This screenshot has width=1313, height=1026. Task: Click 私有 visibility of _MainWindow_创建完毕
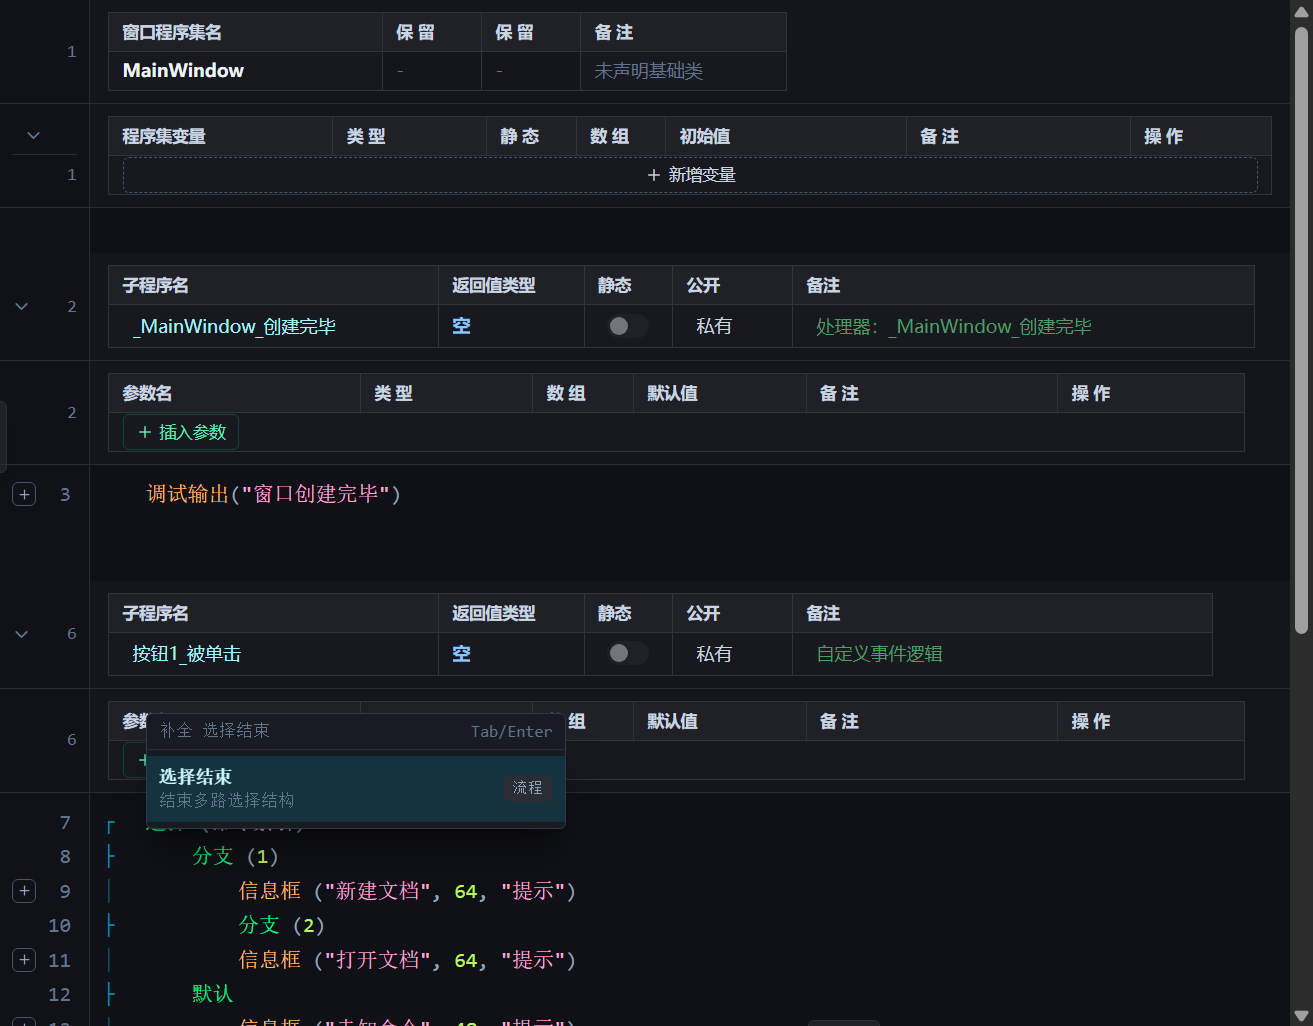coord(714,326)
